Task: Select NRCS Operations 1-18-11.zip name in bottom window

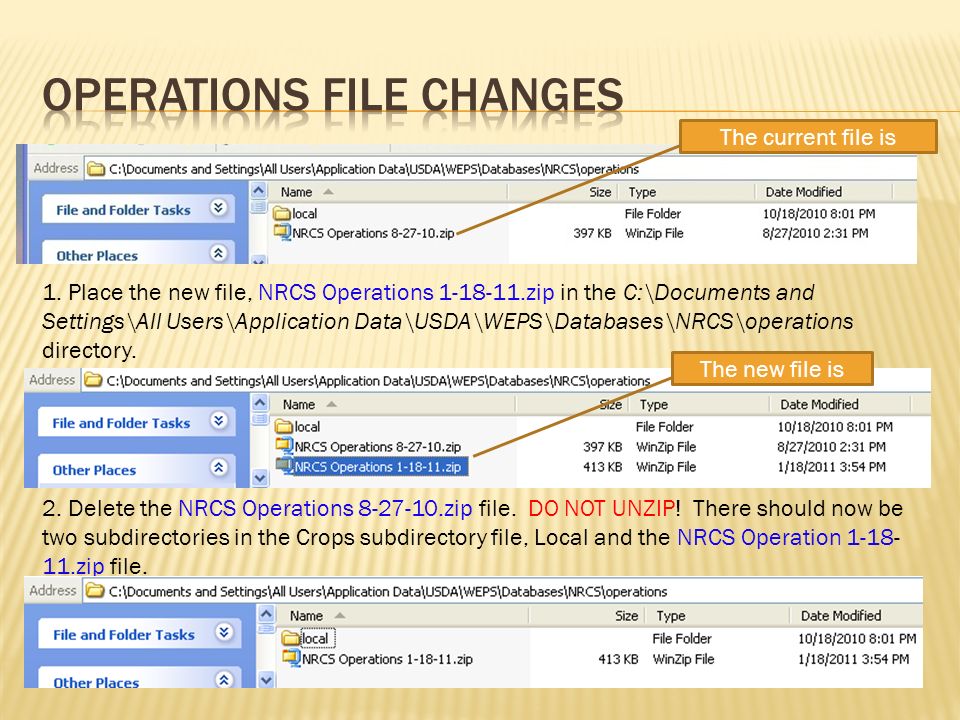Action: pos(388,659)
